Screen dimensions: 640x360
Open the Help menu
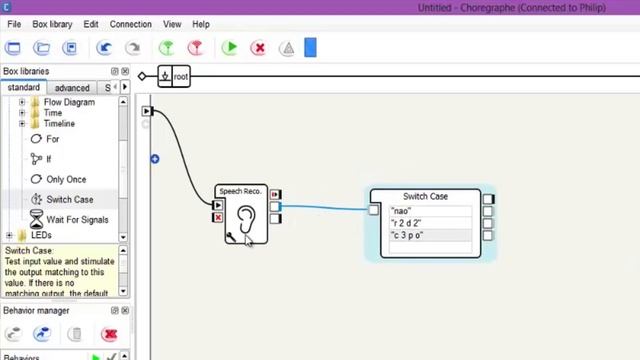[201, 24]
